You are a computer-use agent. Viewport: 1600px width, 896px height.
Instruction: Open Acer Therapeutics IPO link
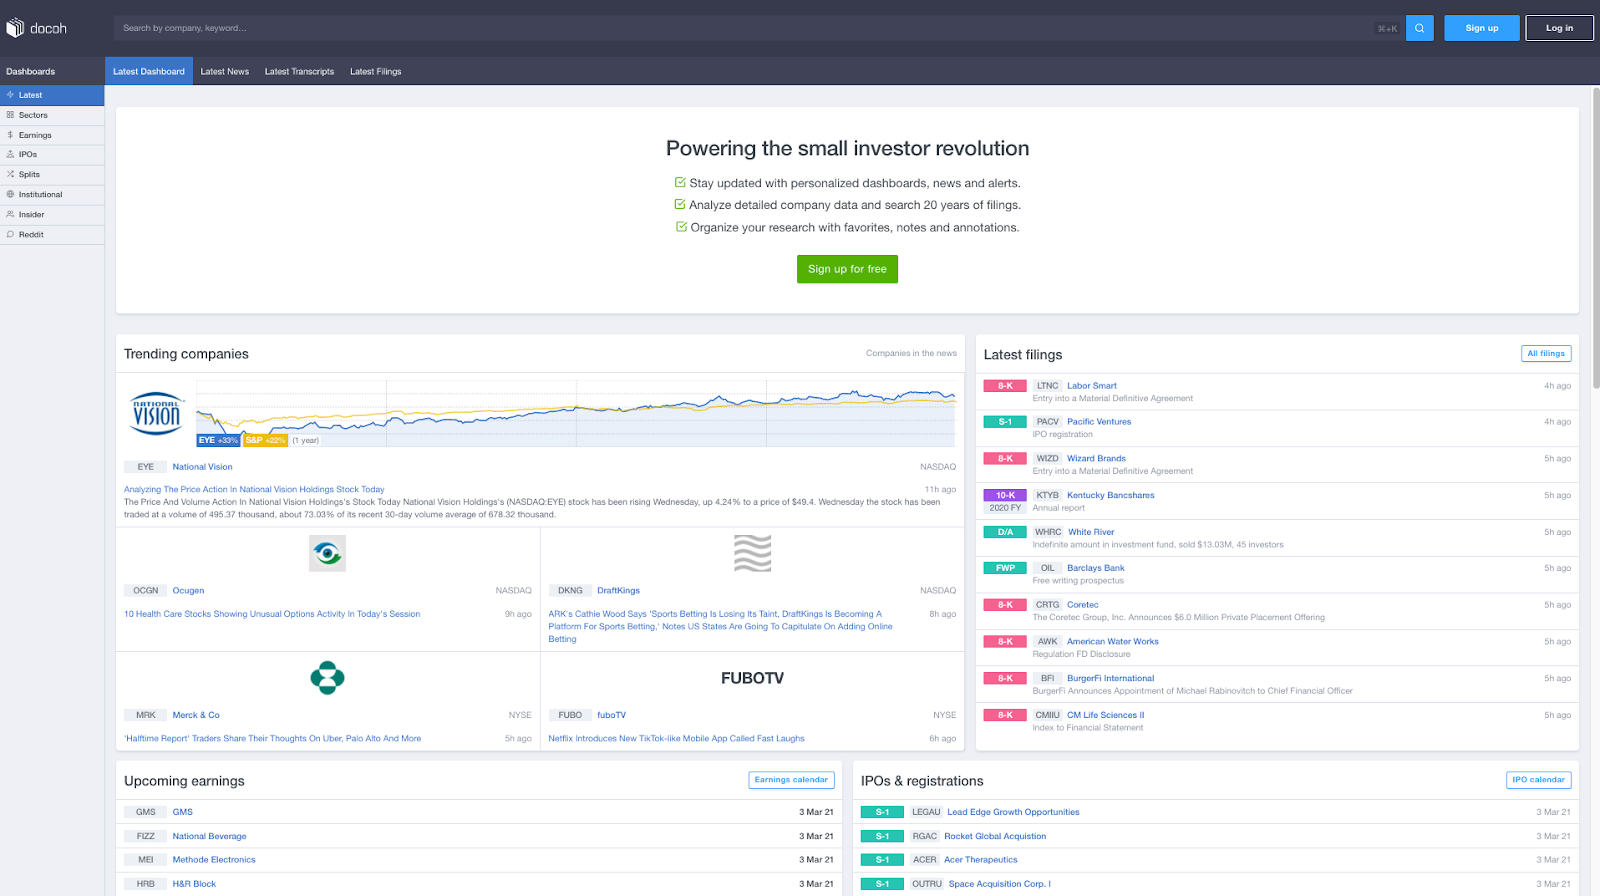[981, 860]
